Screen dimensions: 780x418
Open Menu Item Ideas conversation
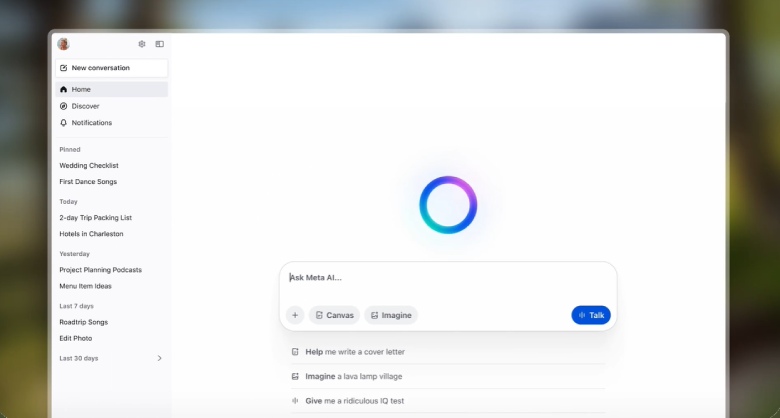pyautogui.click(x=86, y=286)
